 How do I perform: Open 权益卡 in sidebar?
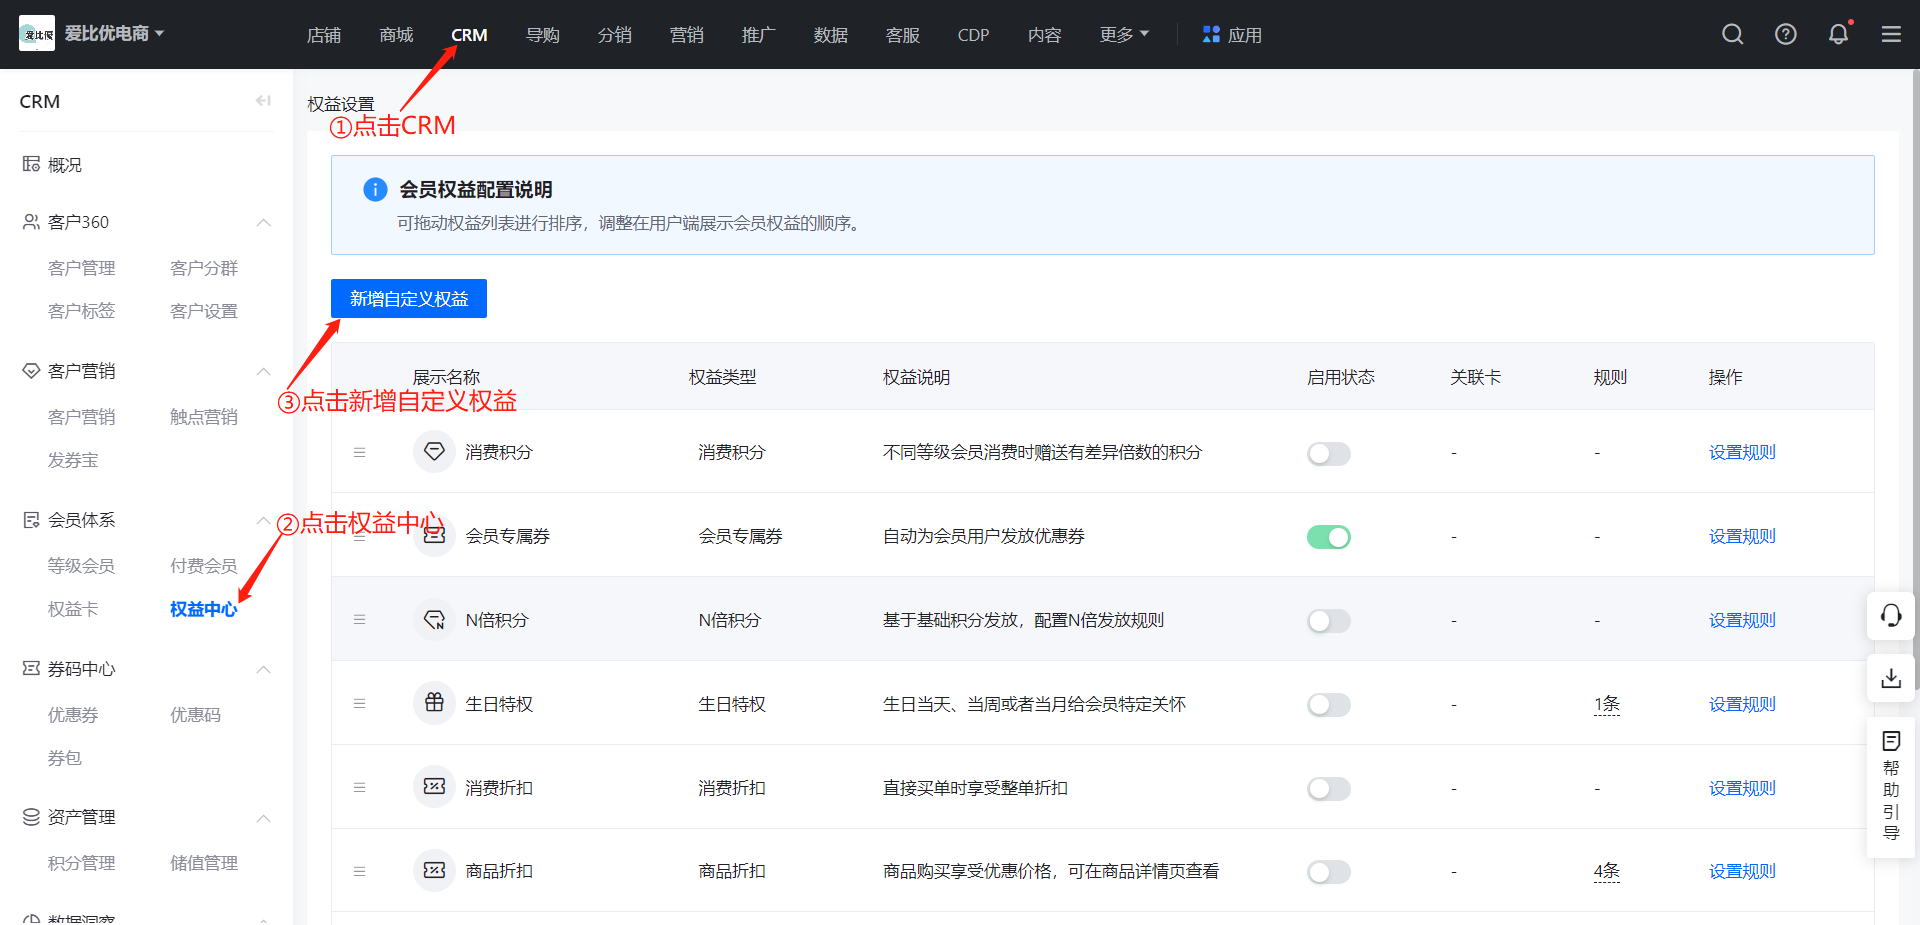tap(73, 609)
